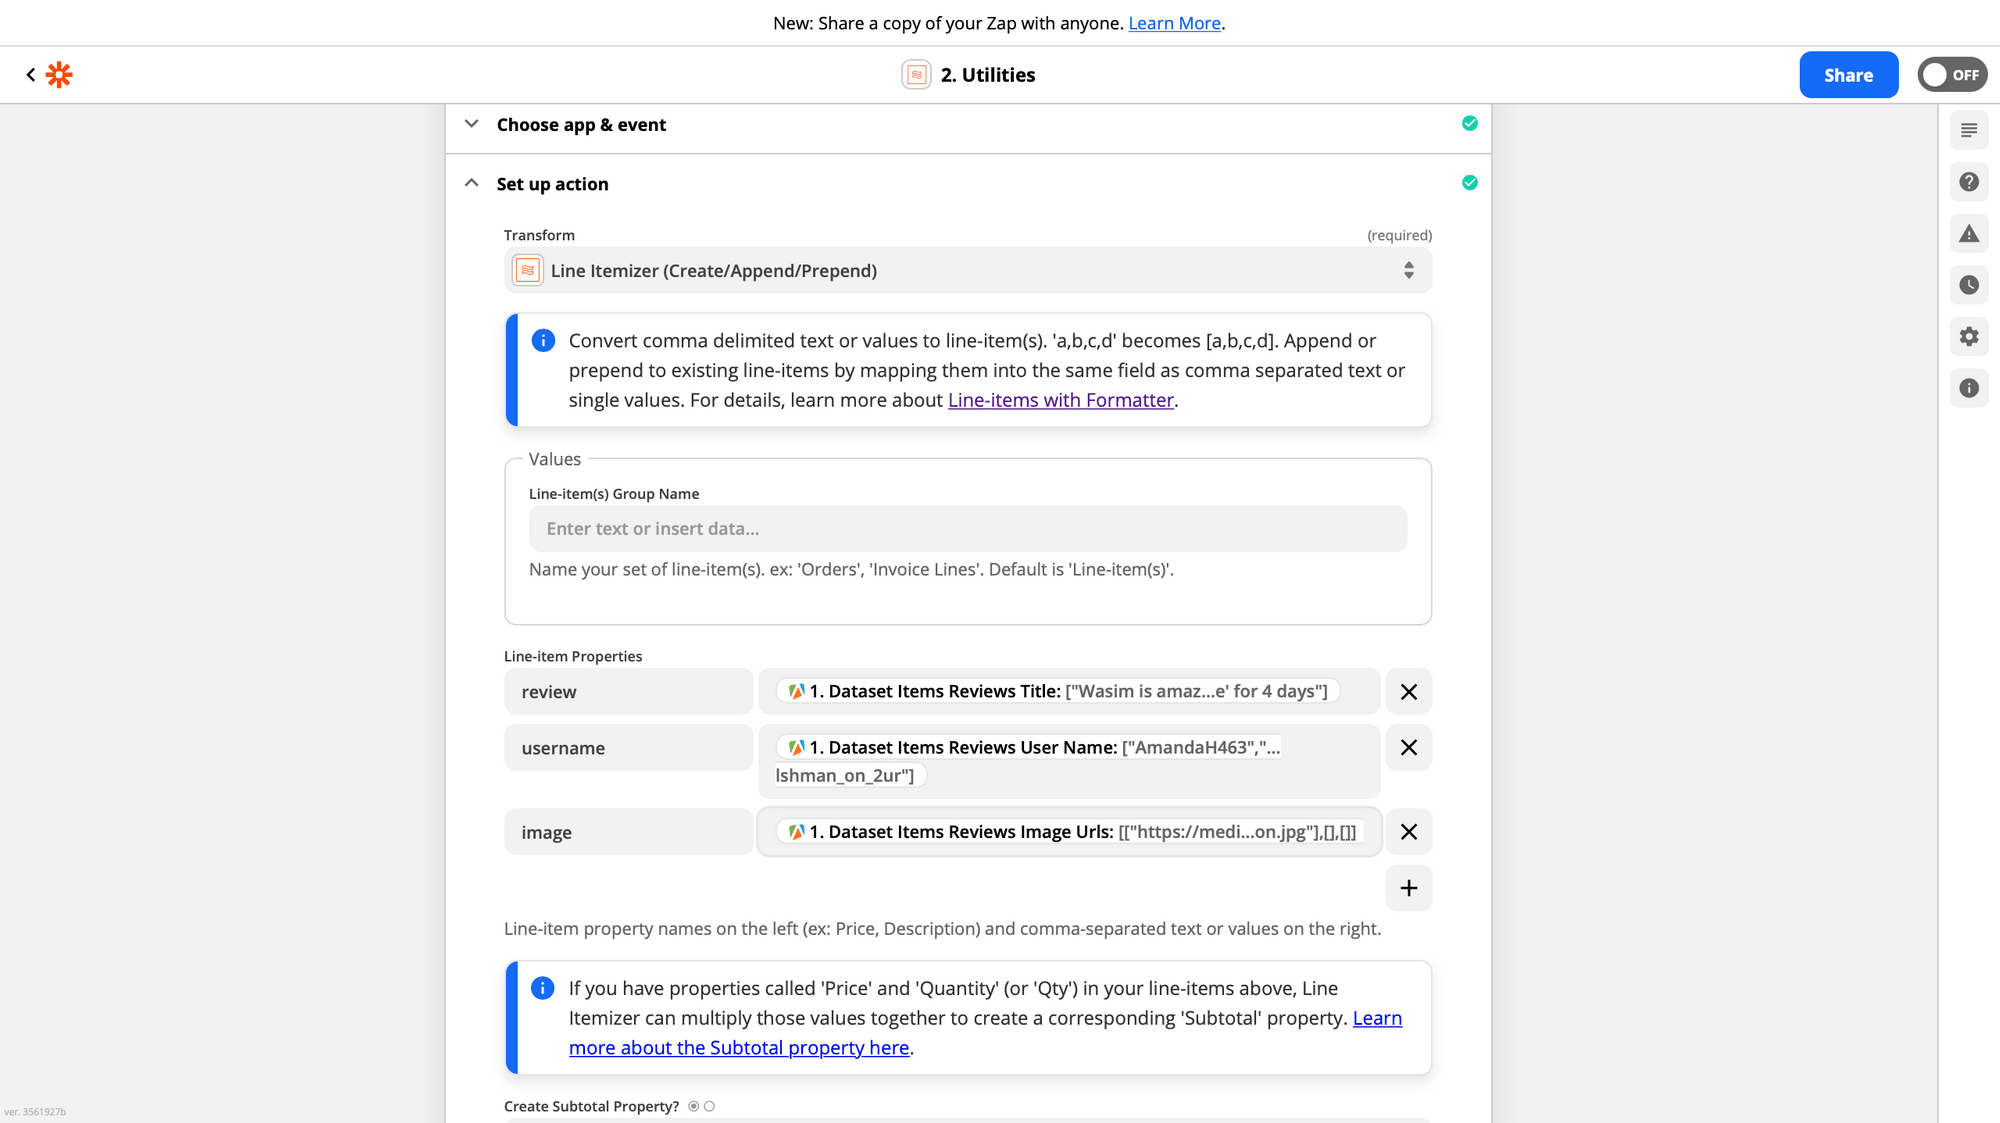
Task: Remove the review line-item property
Action: 1408,691
